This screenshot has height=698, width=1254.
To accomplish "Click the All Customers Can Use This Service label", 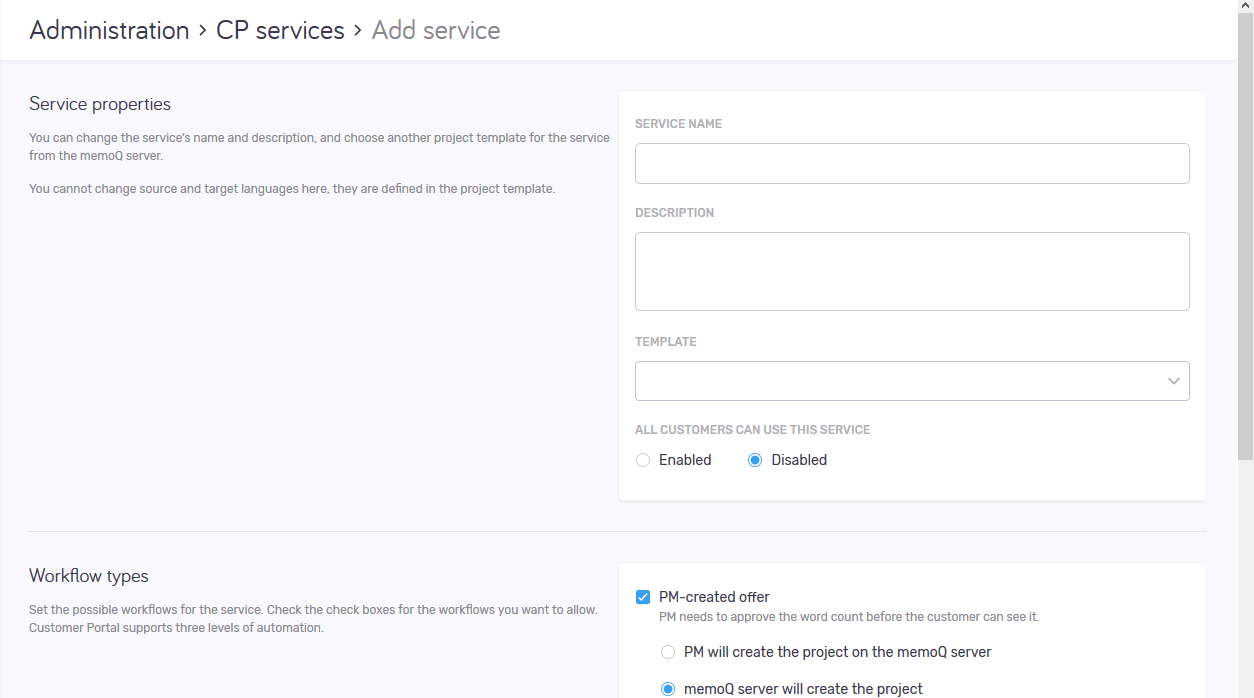I will 752,430.
